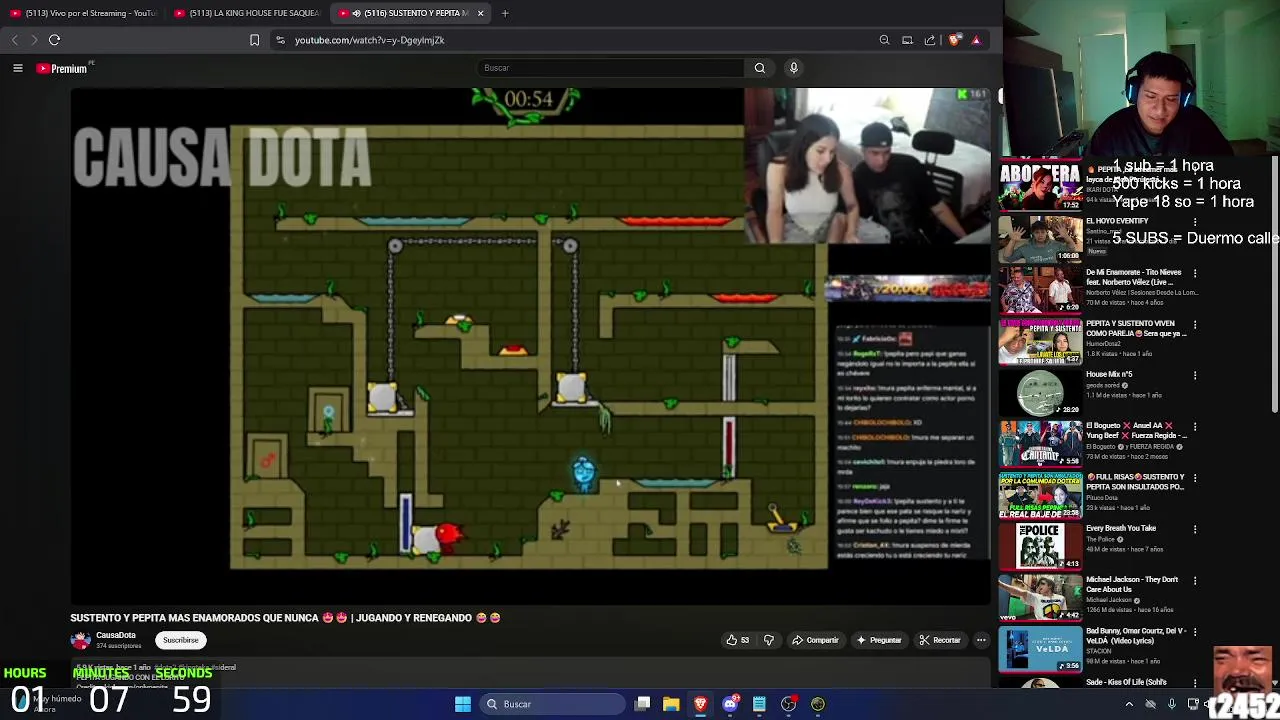Click the Preguntar ask button
1280x720 pixels.
pyautogui.click(x=878, y=640)
